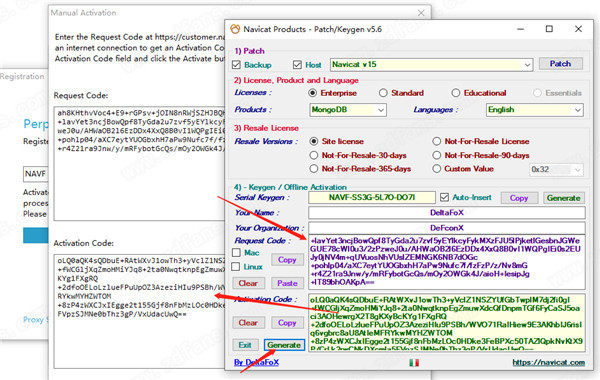
Task: Generate the Activation Code
Action: (x=284, y=345)
